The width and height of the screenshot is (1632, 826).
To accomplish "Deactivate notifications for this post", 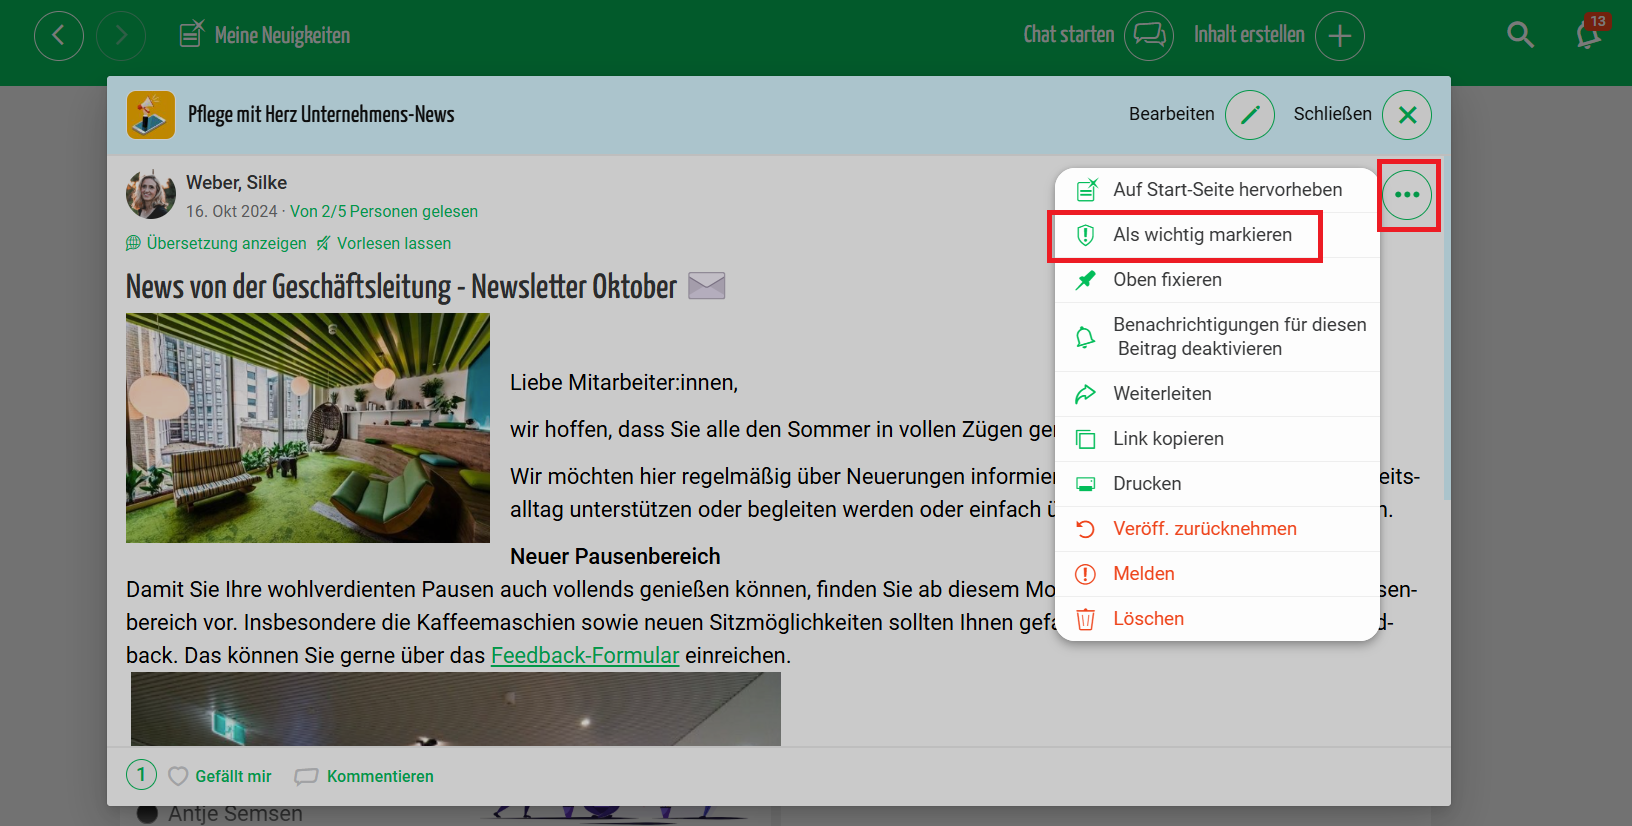I will pos(1238,337).
